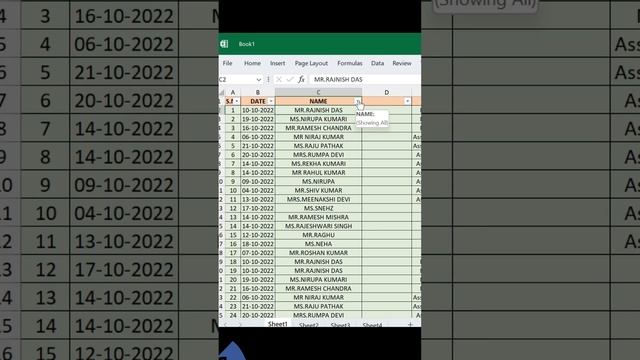Select column B header in the Excel window
The height and width of the screenshot is (360, 640).
pos(258,93)
